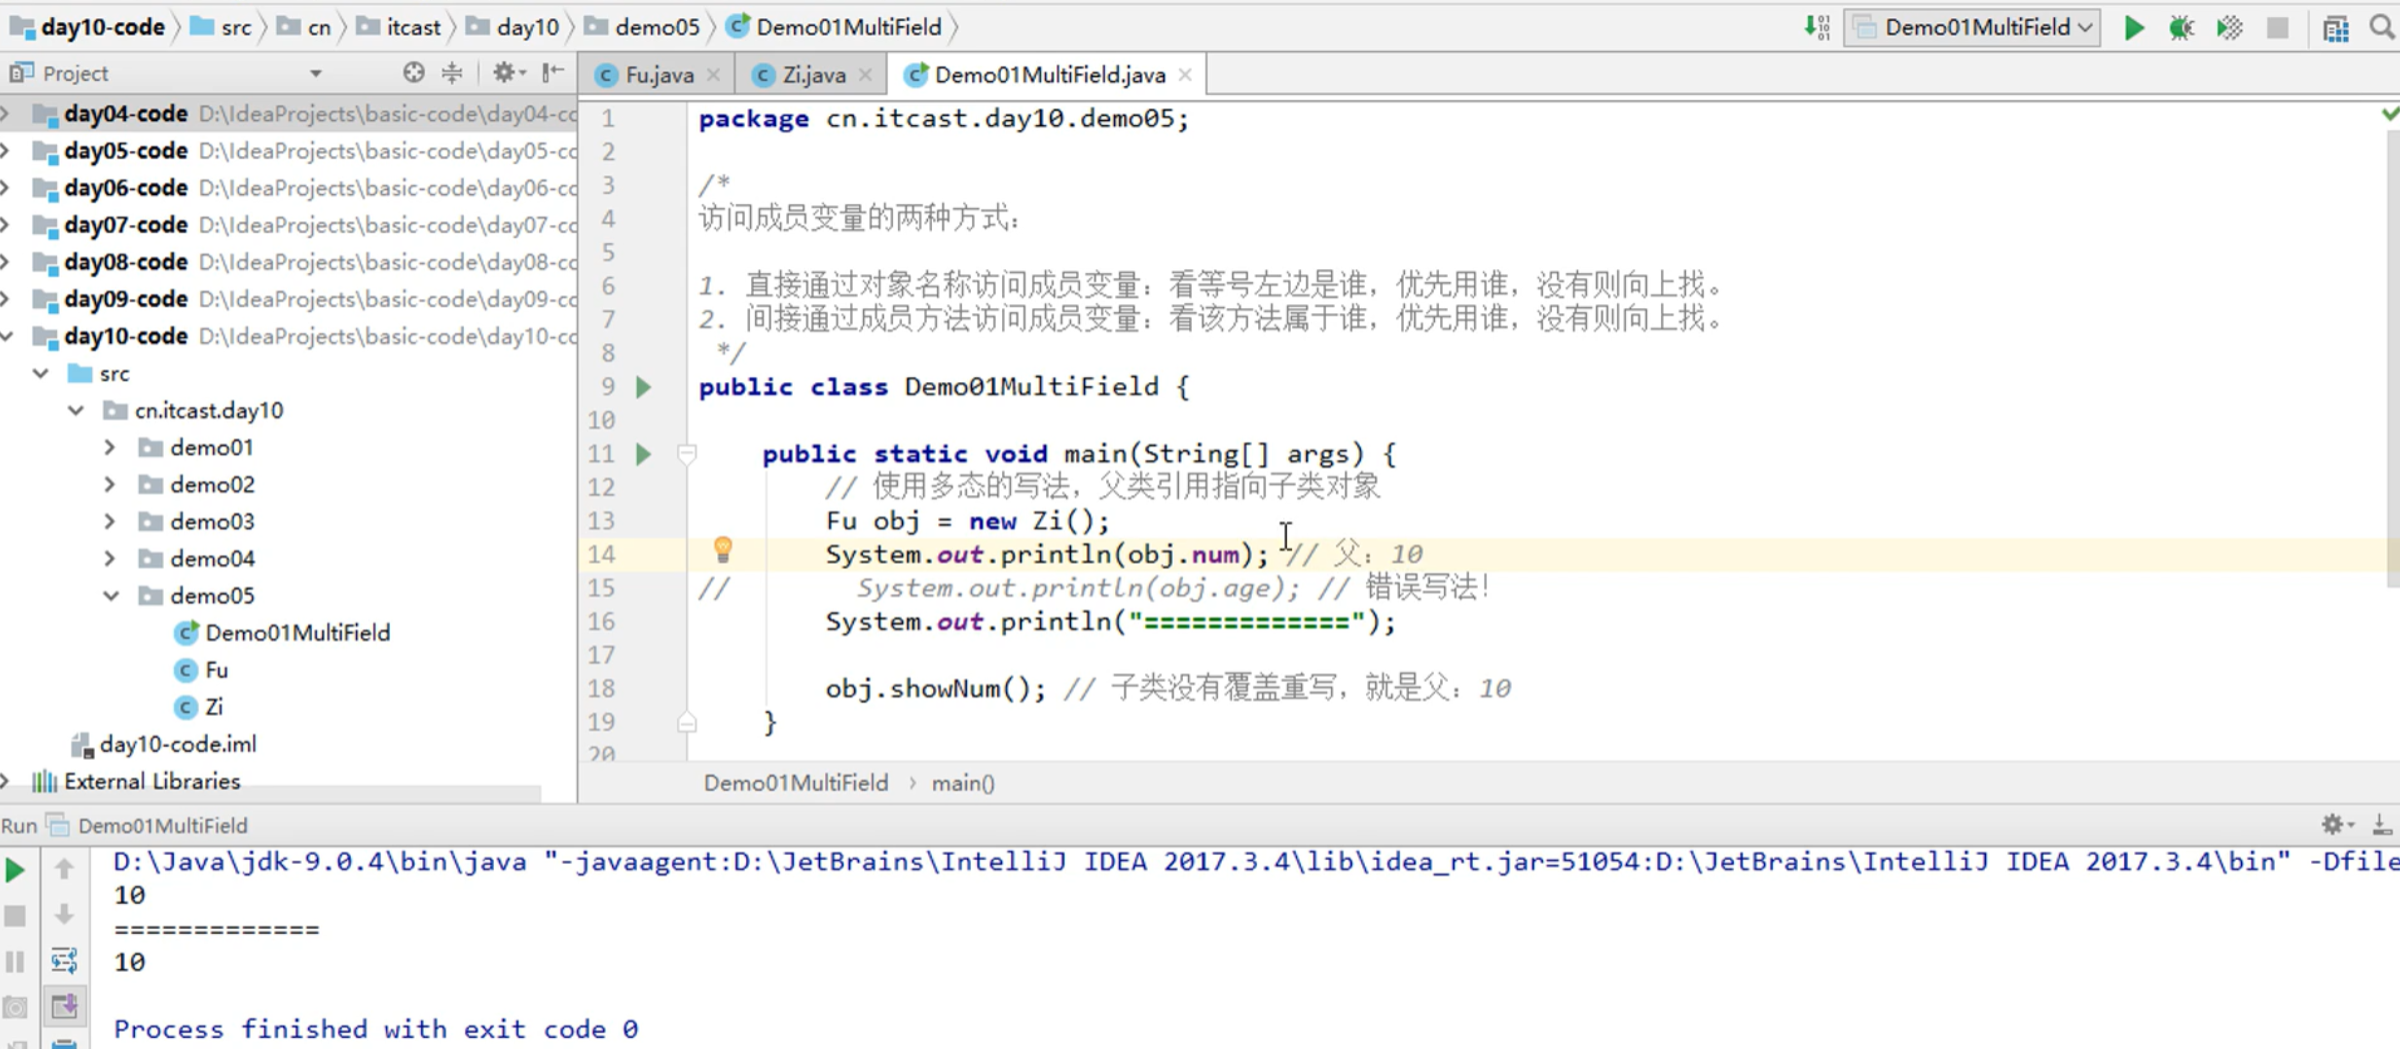The width and height of the screenshot is (2400, 1049).
Task: Open Project panel settings gear
Action: 508,72
